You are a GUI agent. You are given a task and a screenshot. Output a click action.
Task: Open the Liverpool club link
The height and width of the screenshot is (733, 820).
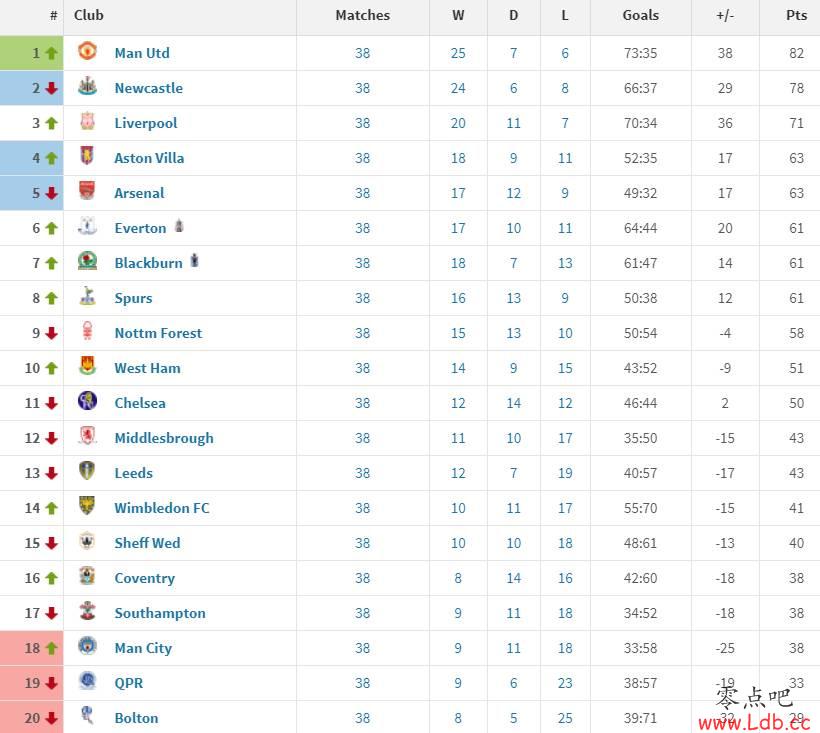[x=146, y=123]
